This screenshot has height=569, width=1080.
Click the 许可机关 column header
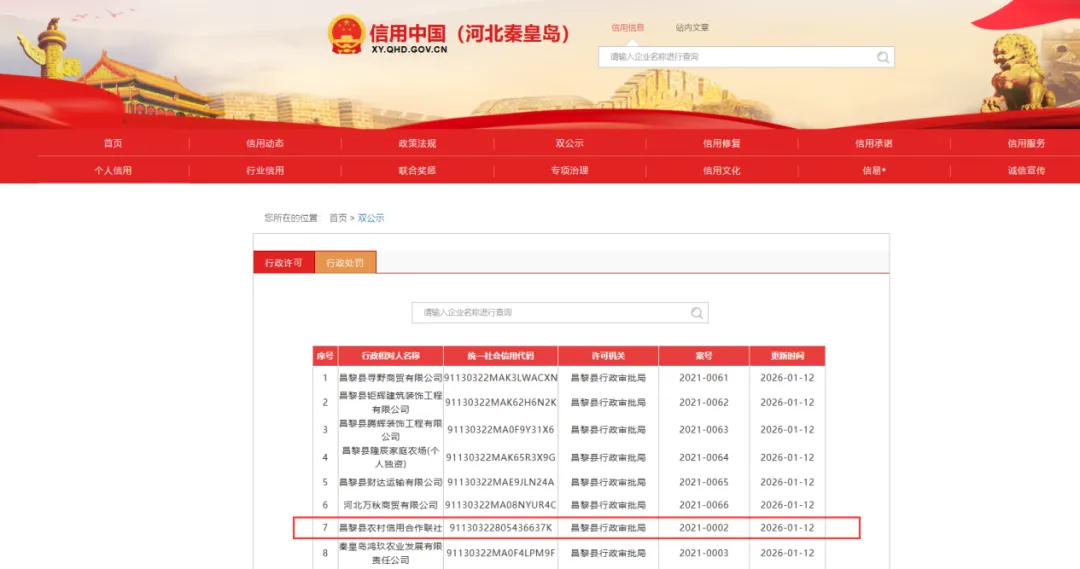point(608,356)
